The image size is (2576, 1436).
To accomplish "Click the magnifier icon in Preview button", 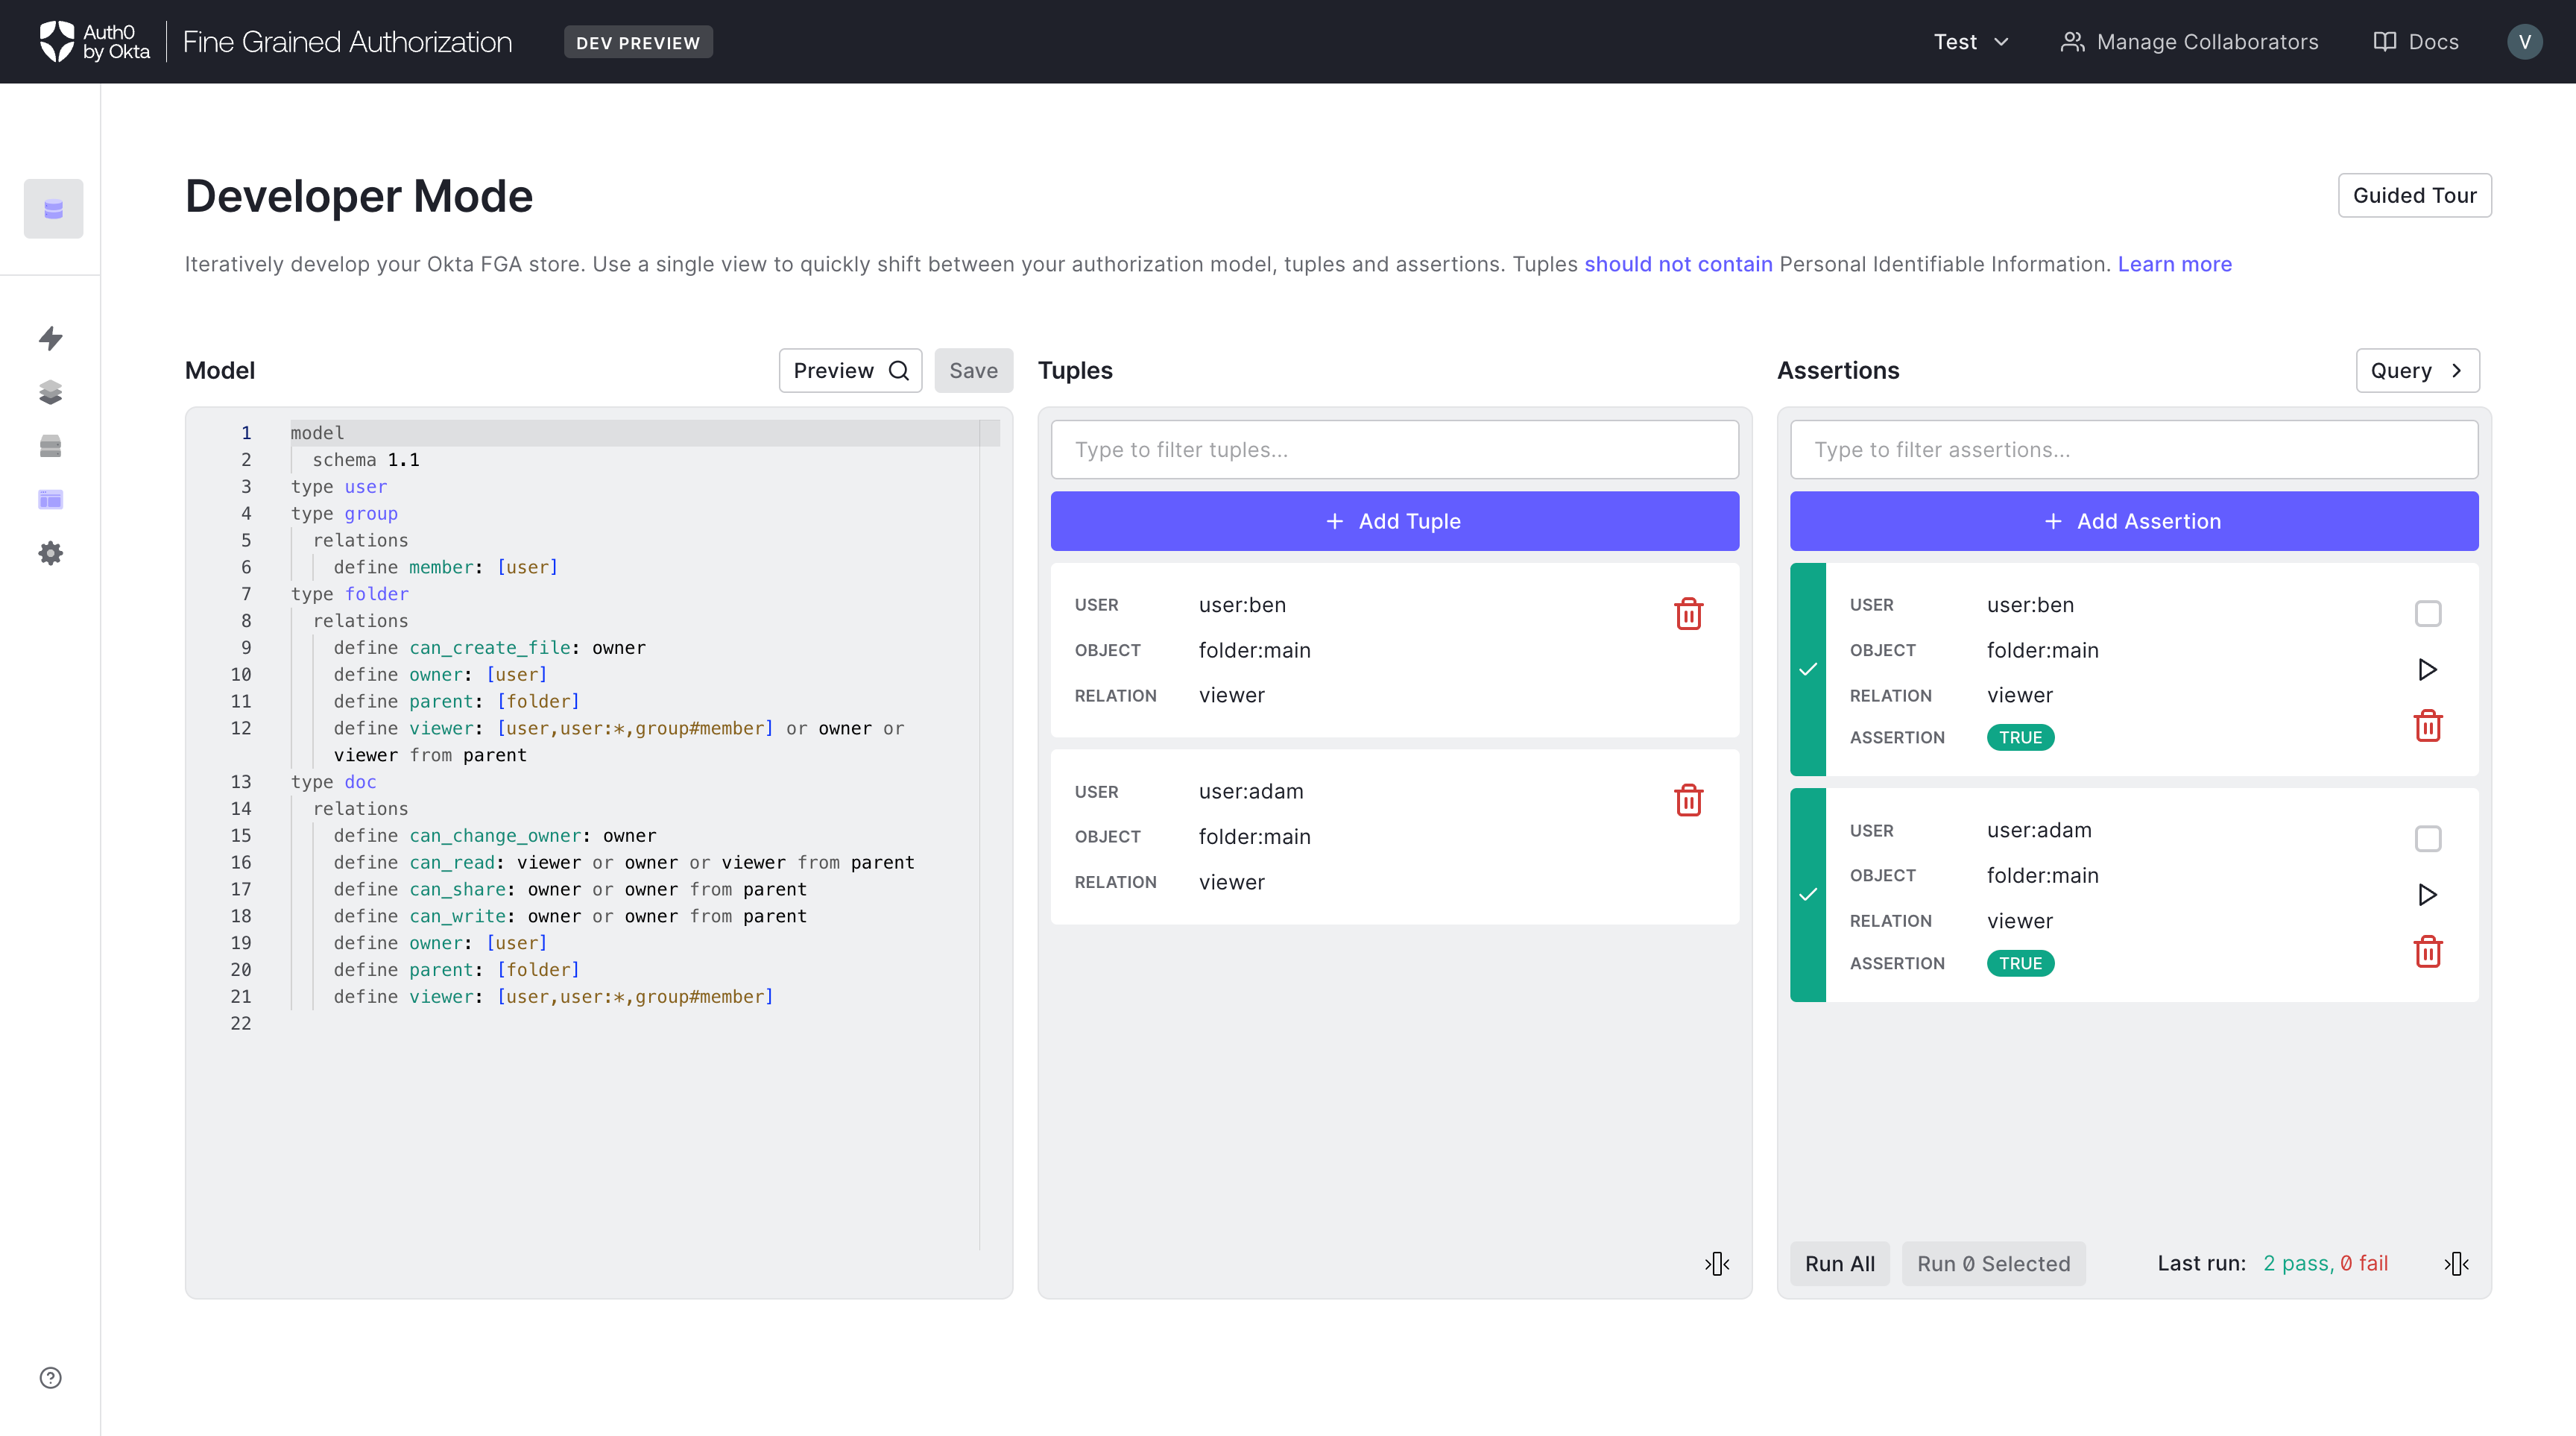I will pyautogui.click(x=898, y=370).
